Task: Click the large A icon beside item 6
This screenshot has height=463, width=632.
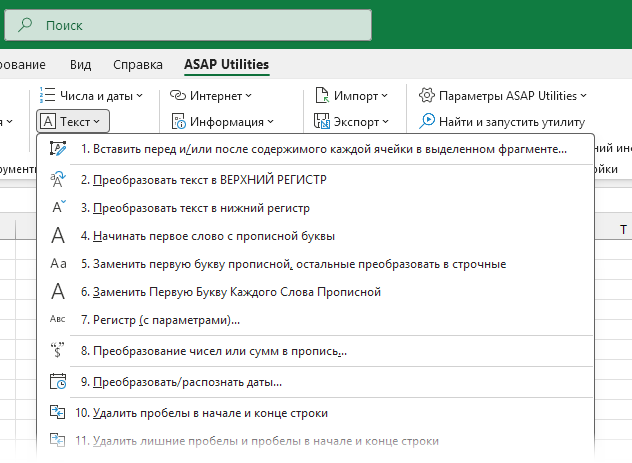Action: point(58,291)
